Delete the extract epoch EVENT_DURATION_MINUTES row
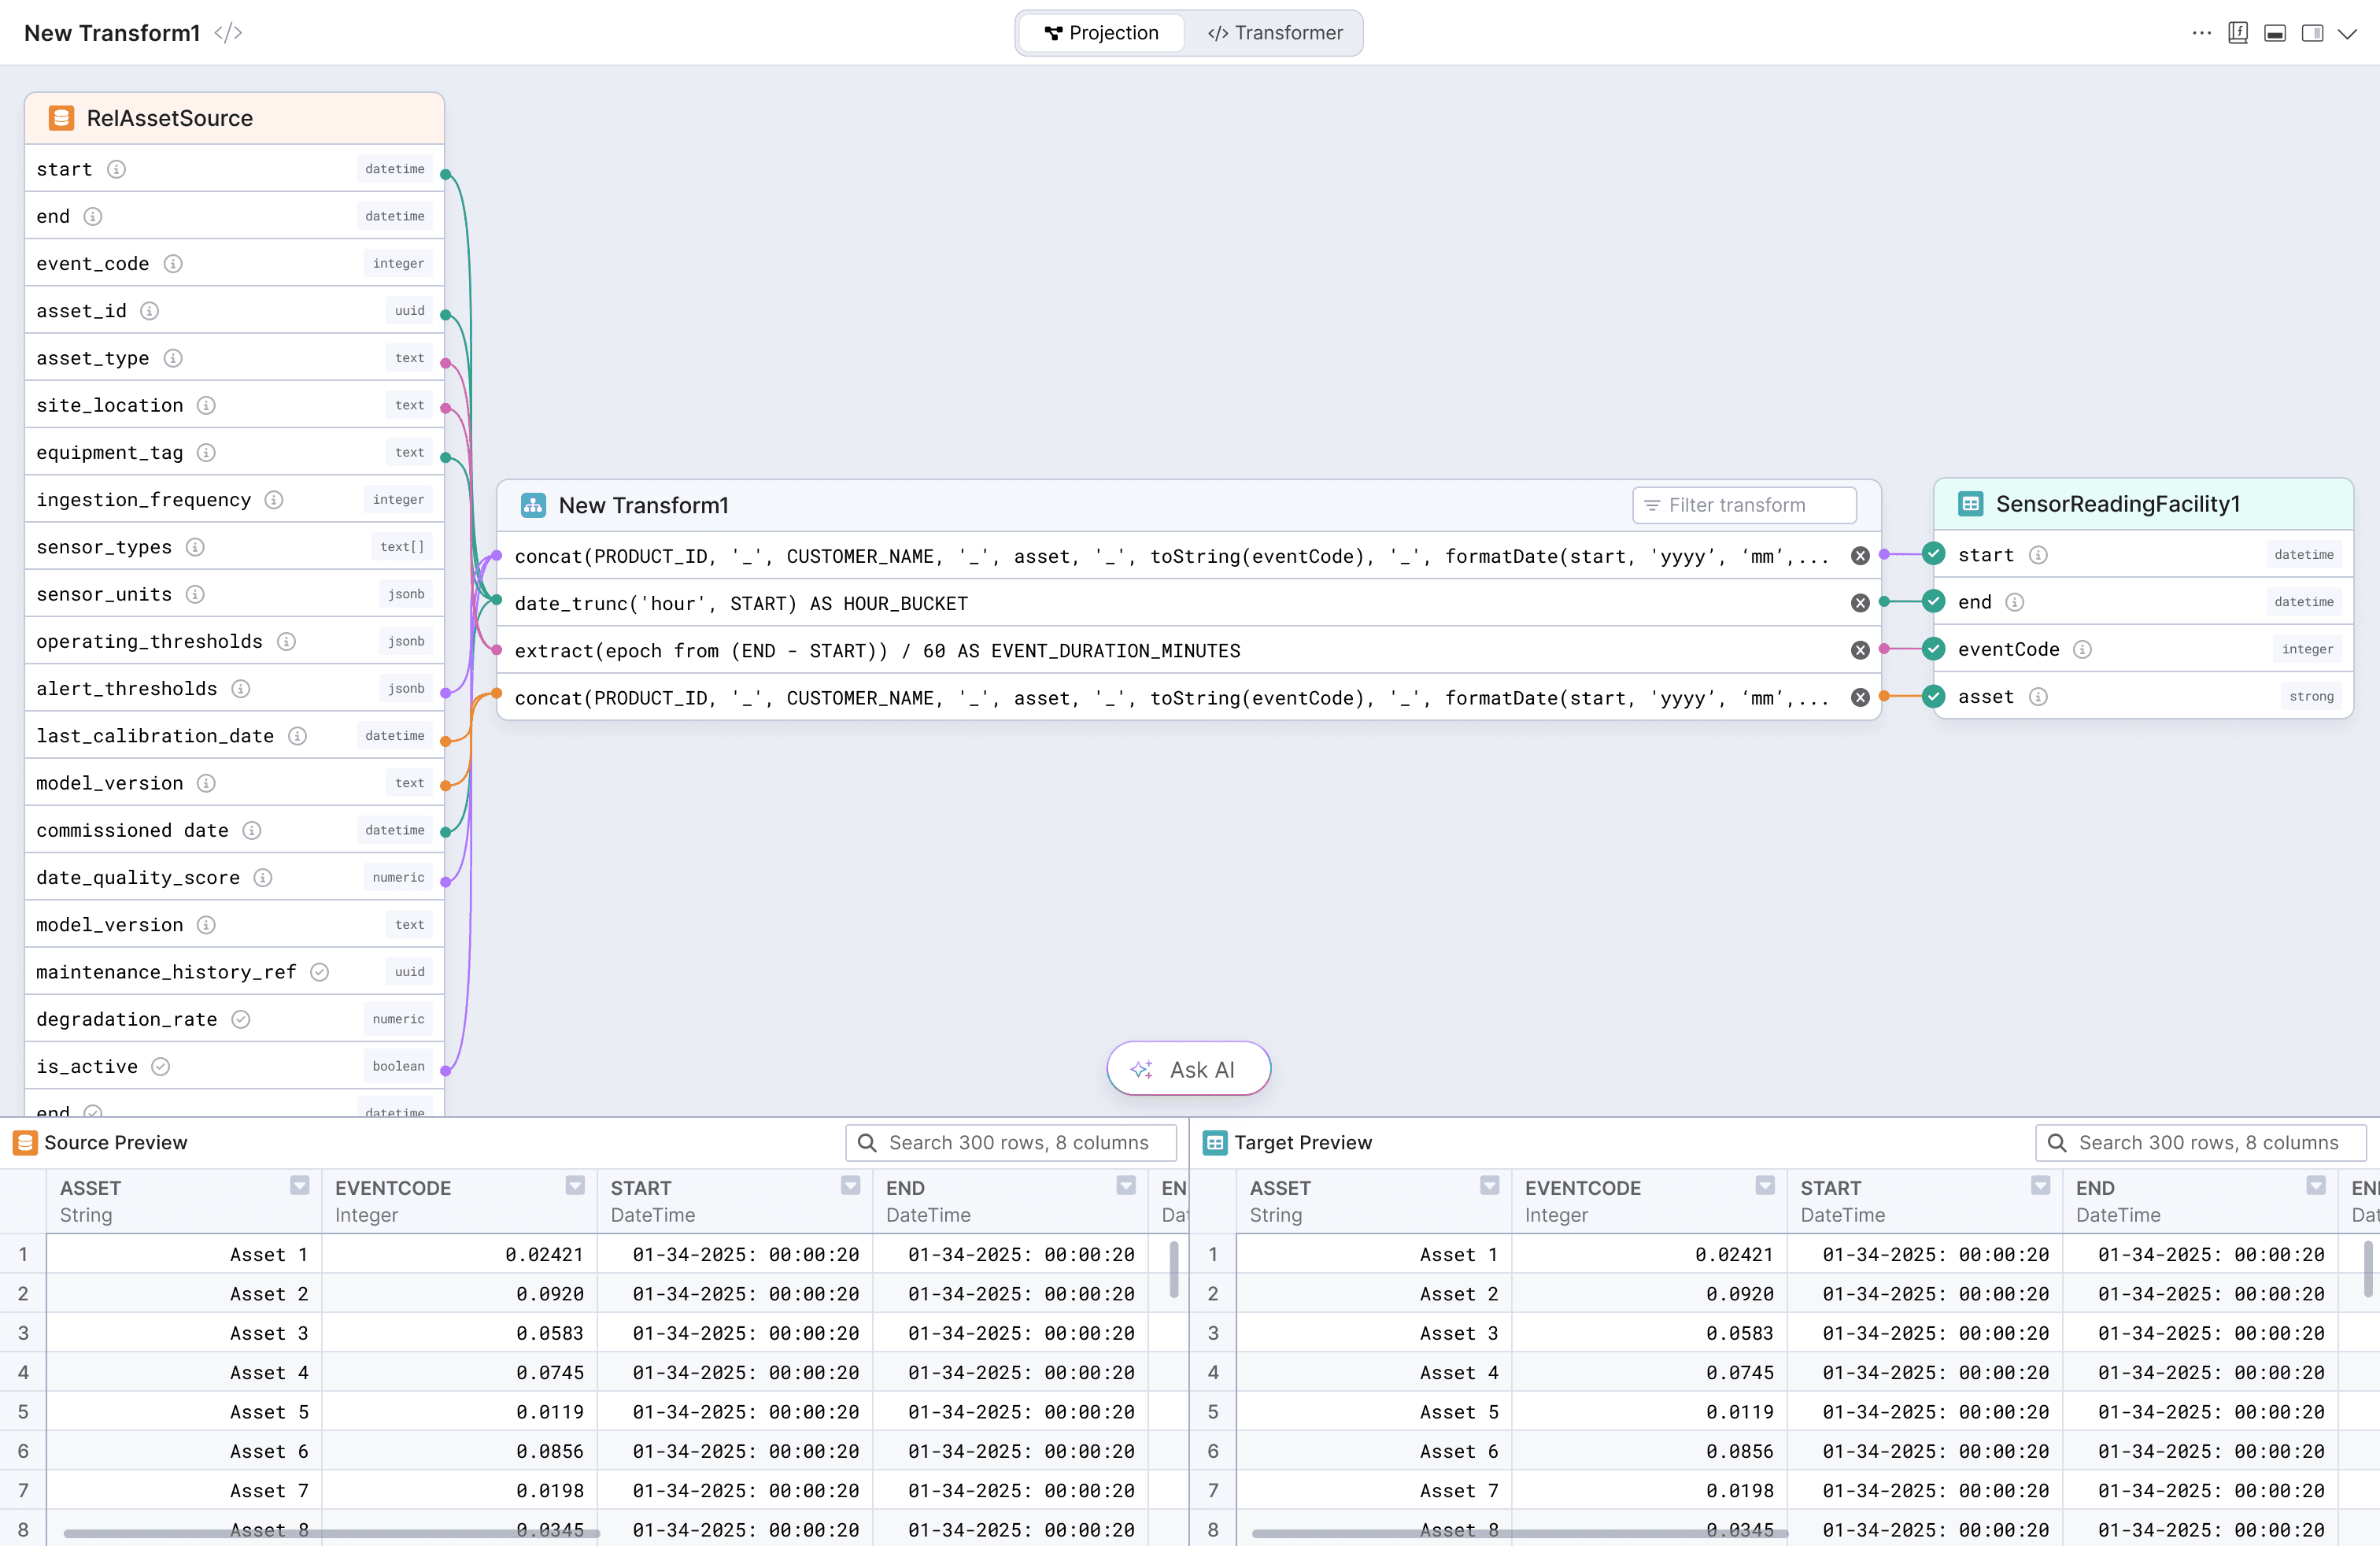This screenshot has width=2380, height=1546. pos(1859,650)
